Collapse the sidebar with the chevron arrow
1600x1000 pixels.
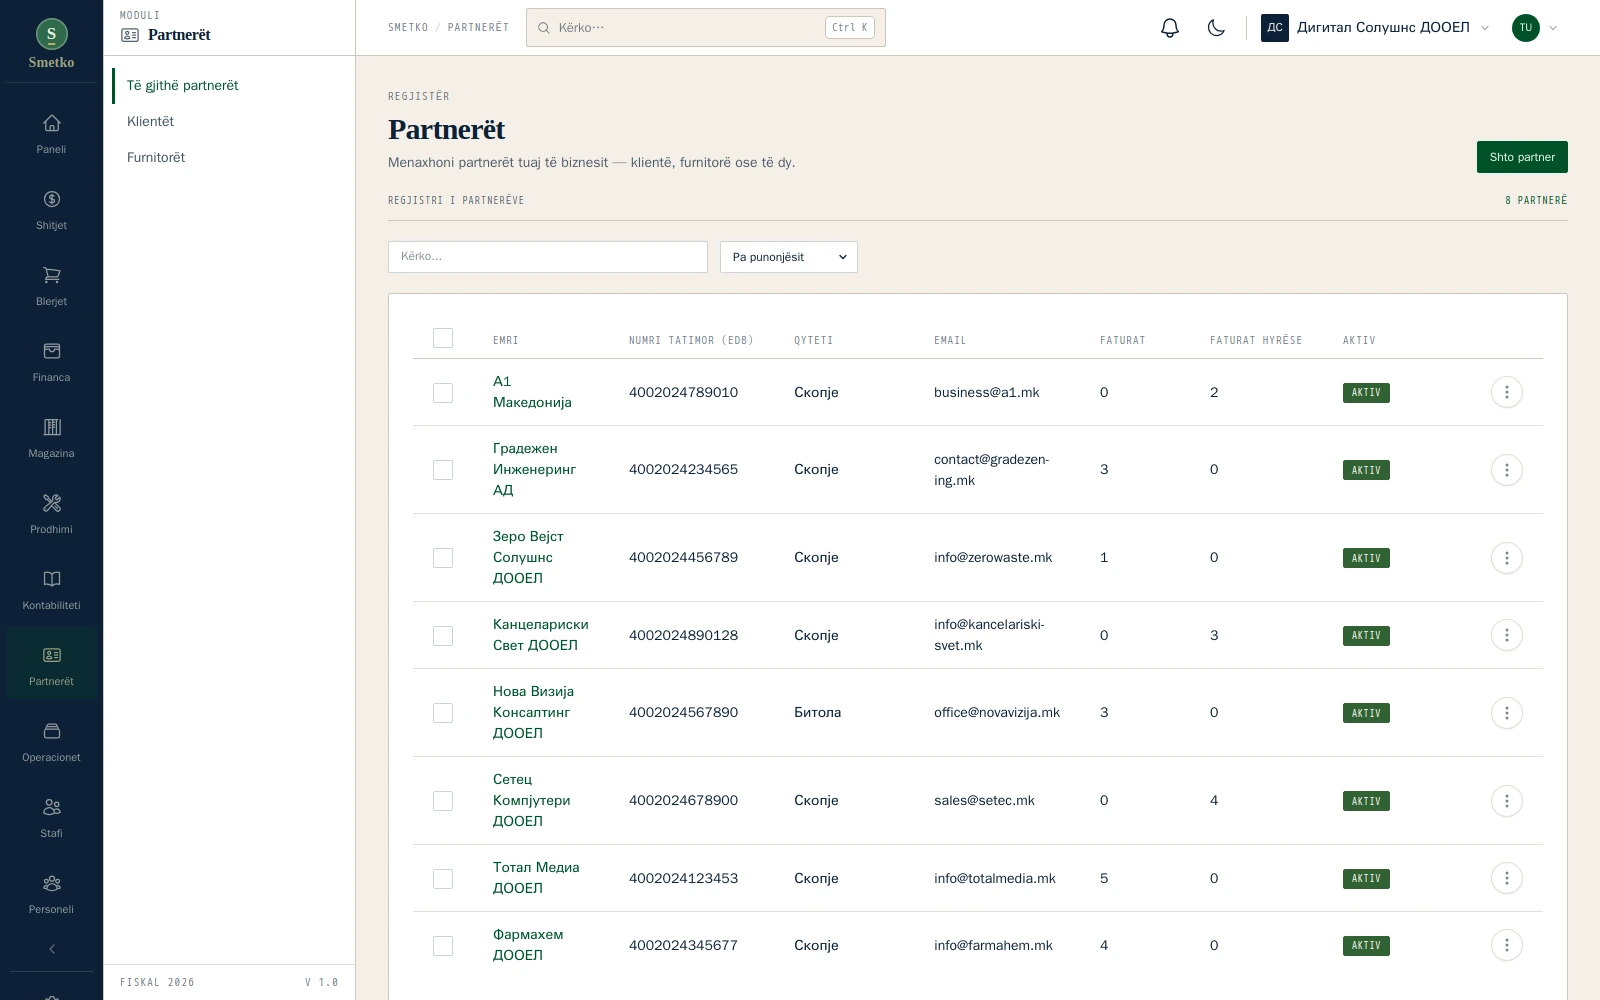tap(51, 949)
